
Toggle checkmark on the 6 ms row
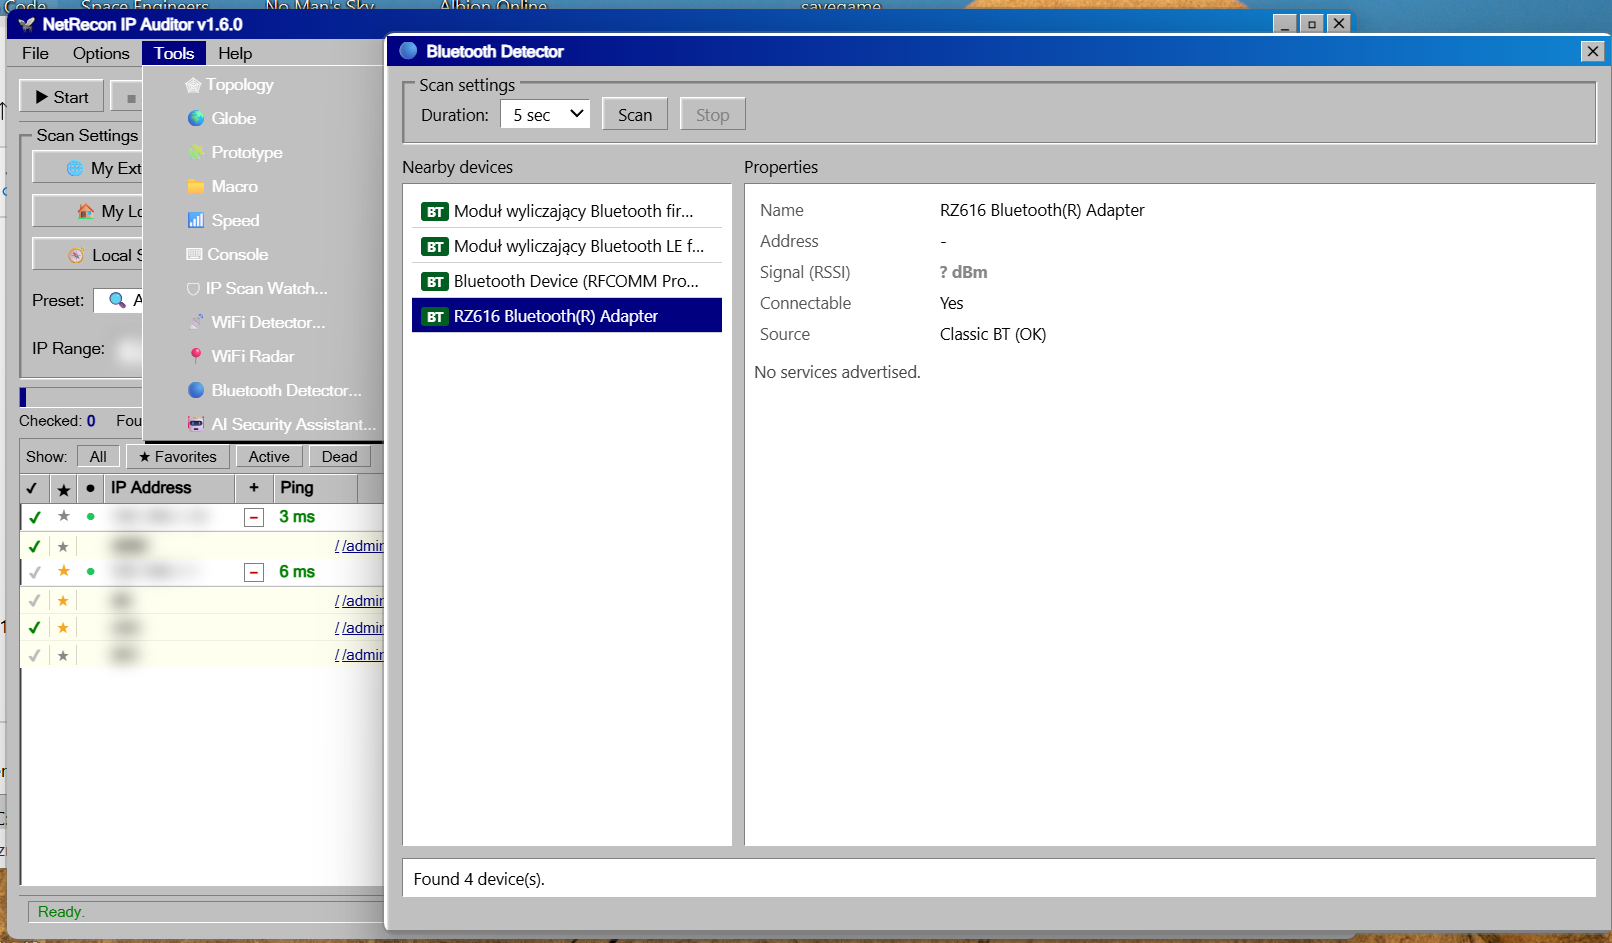pyautogui.click(x=35, y=572)
